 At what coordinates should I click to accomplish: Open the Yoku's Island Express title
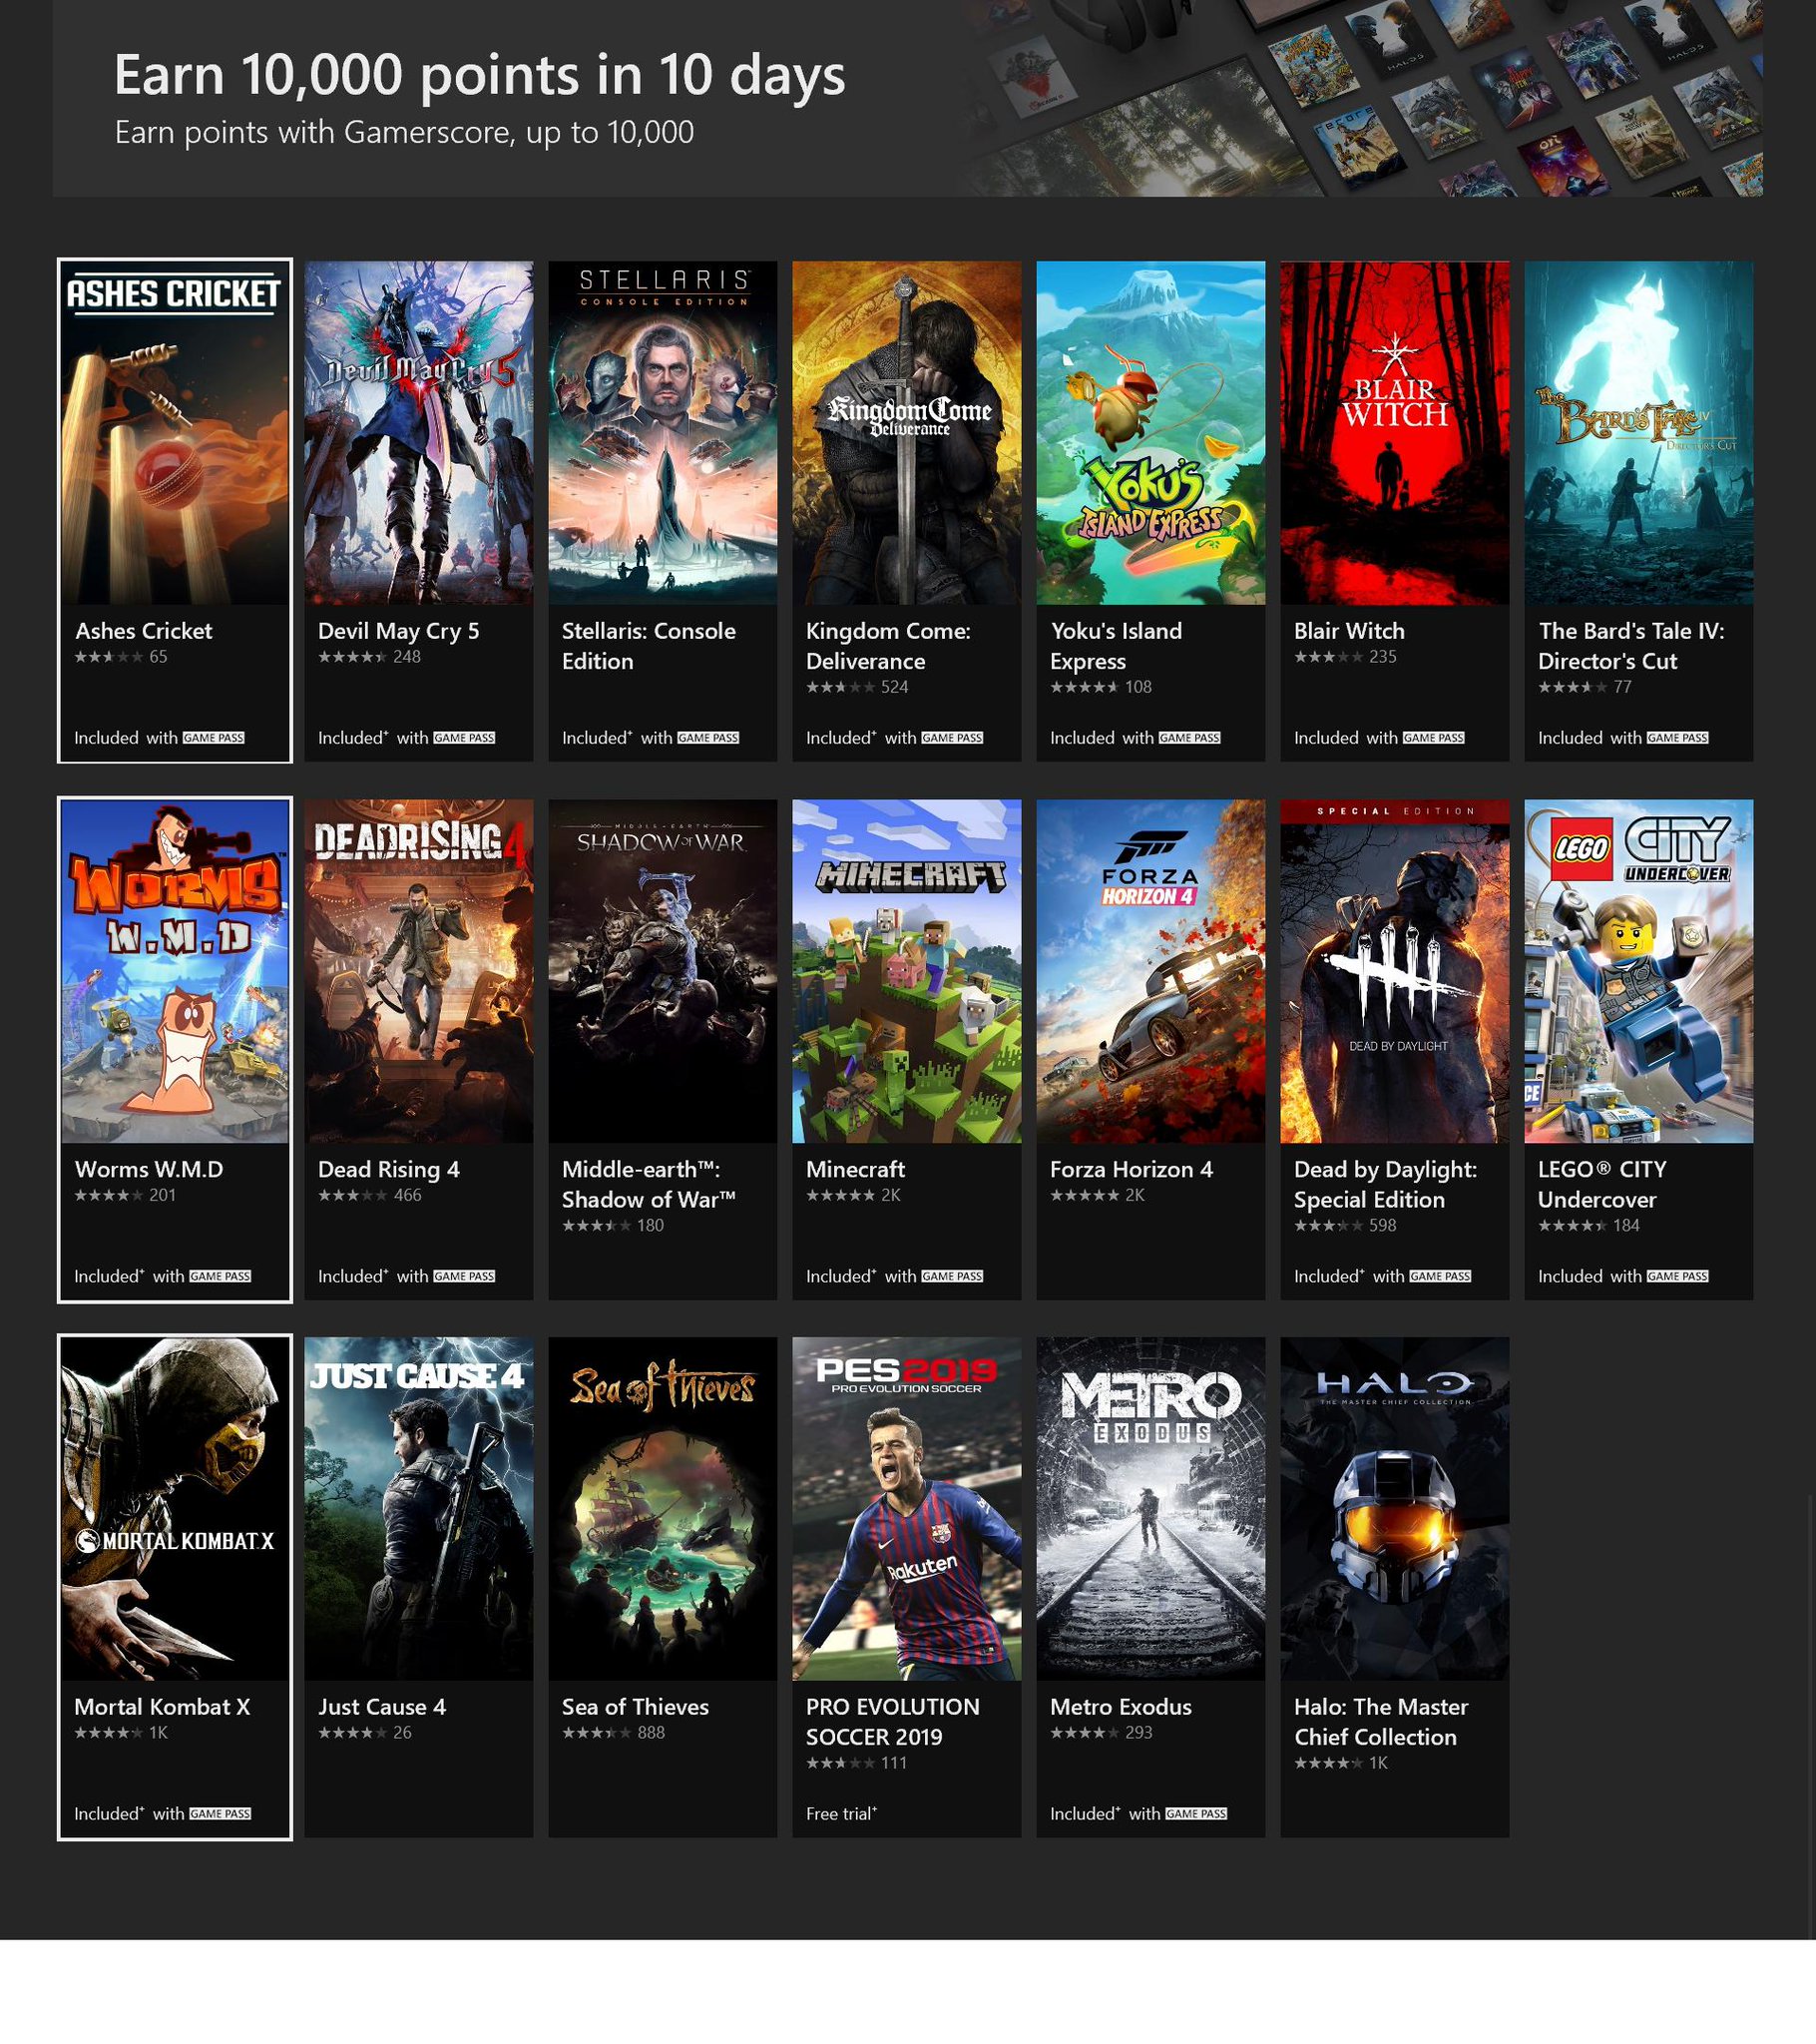pos(1116,646)
